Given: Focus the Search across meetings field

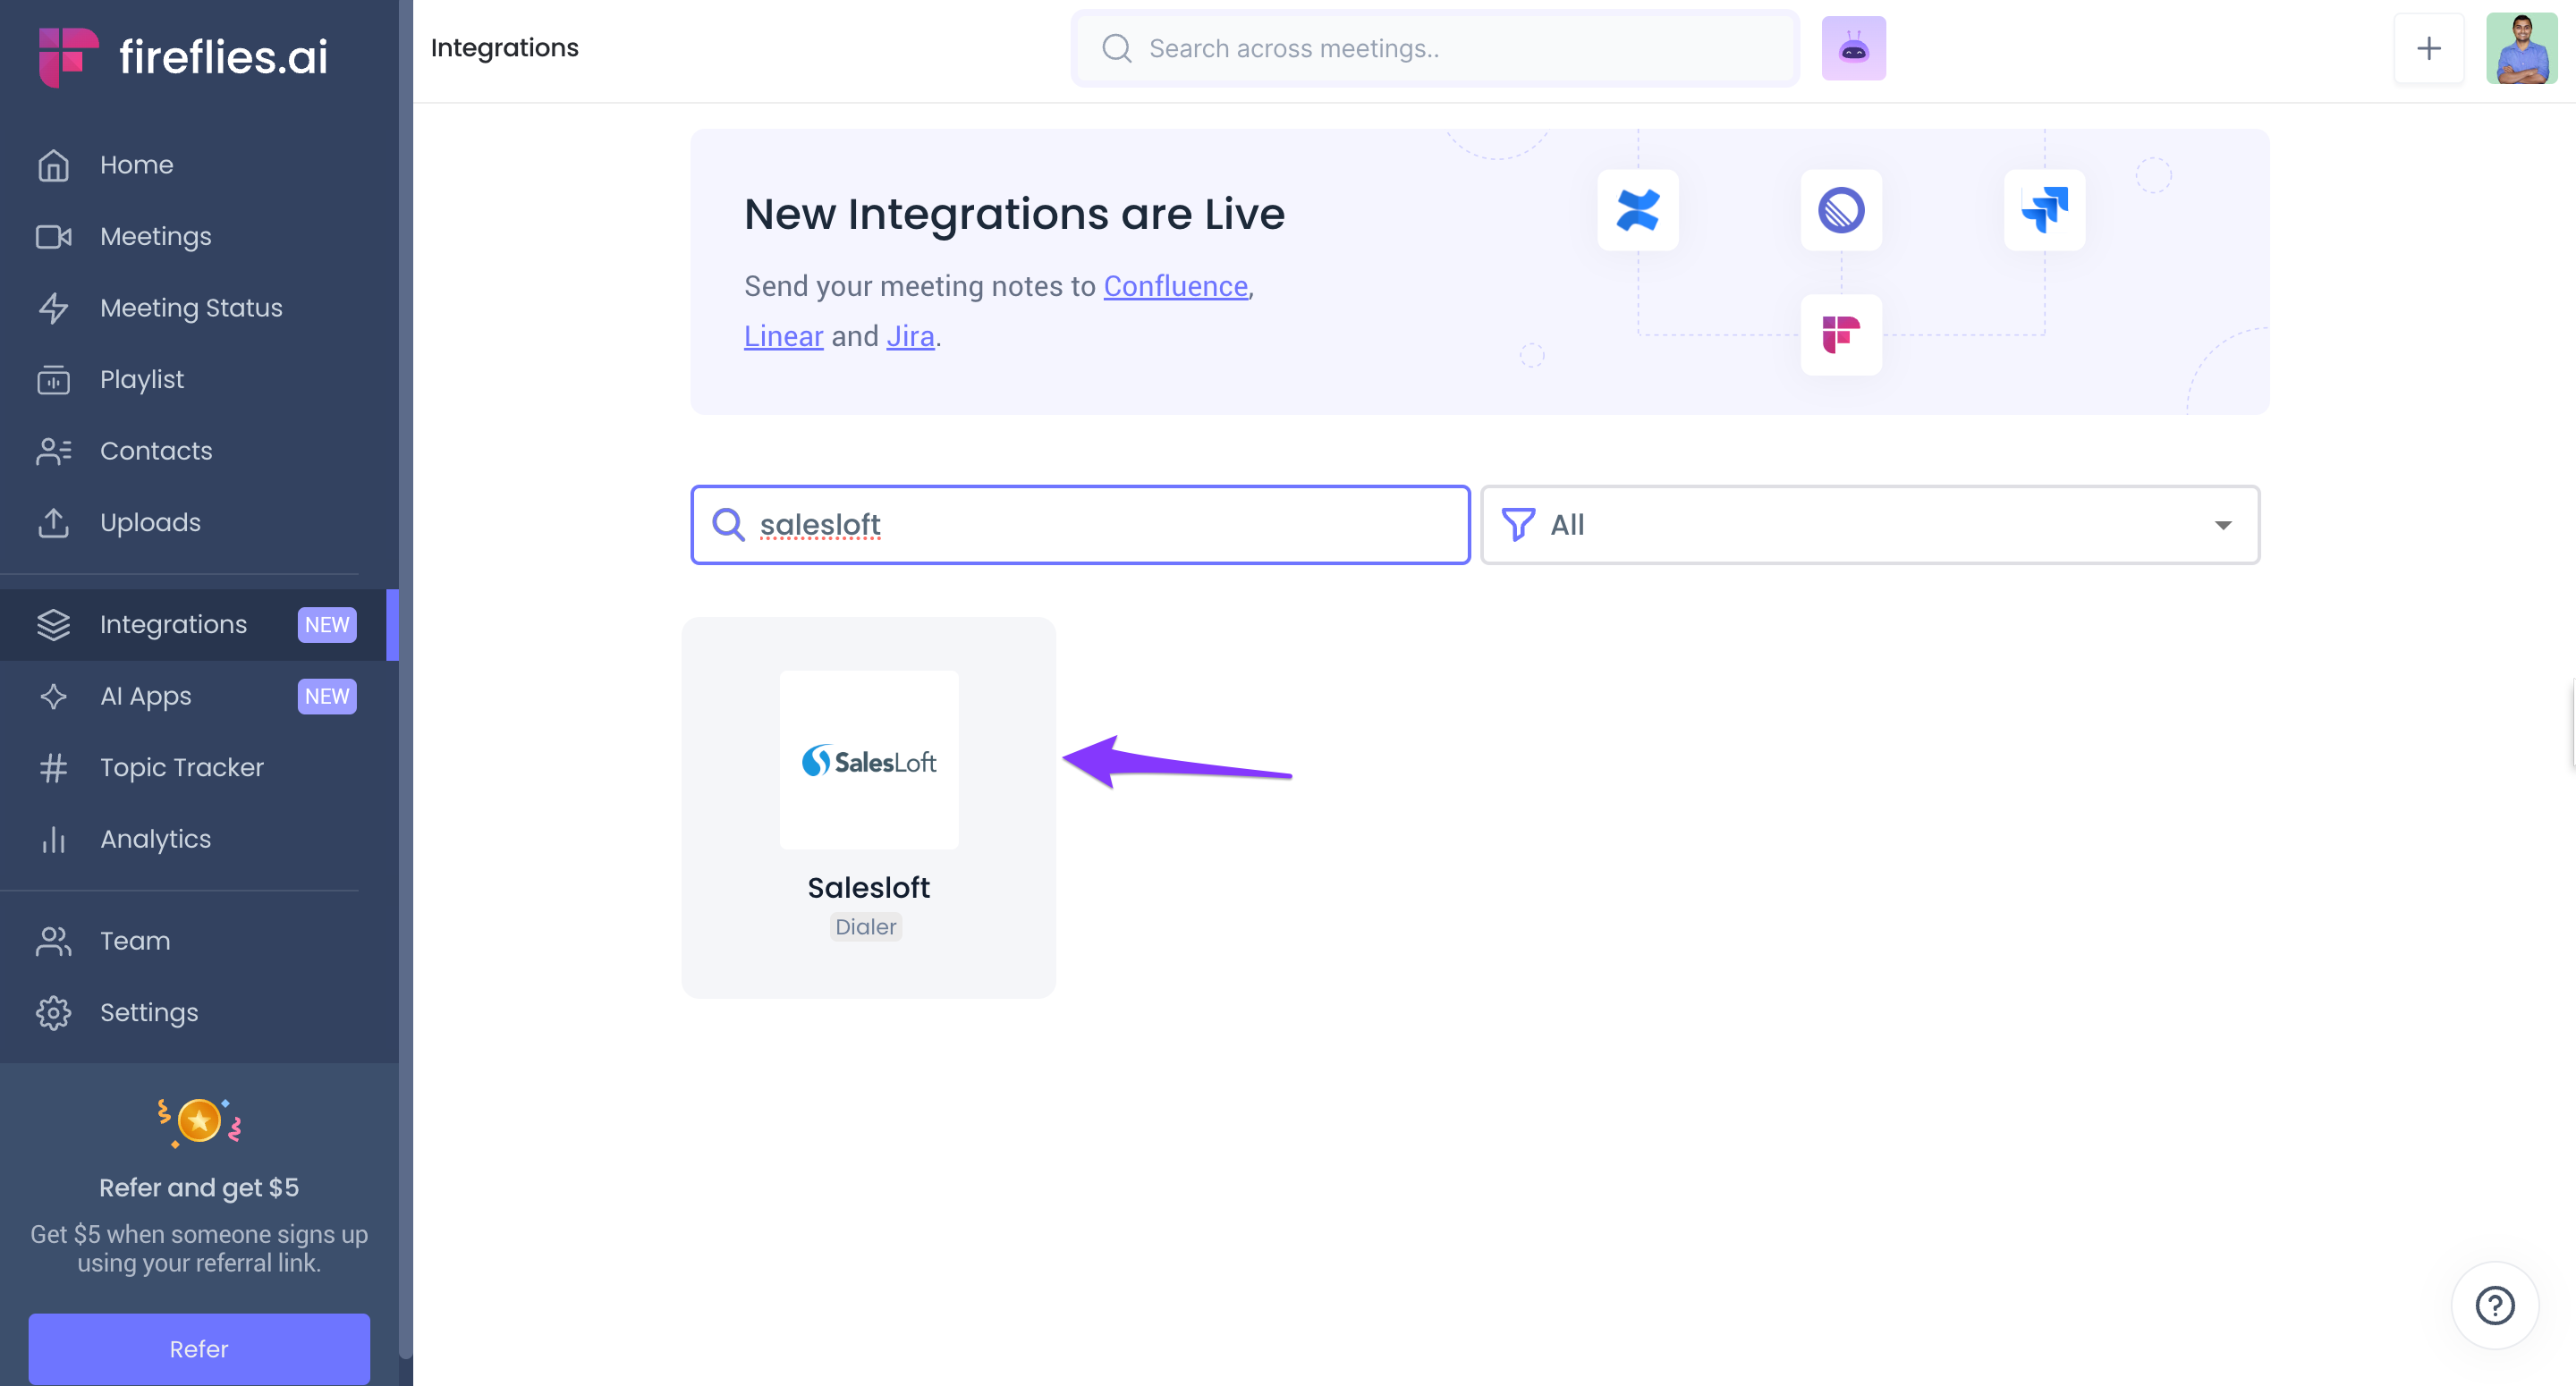Looking at the screenshot, I should [x=1450, y=48].
